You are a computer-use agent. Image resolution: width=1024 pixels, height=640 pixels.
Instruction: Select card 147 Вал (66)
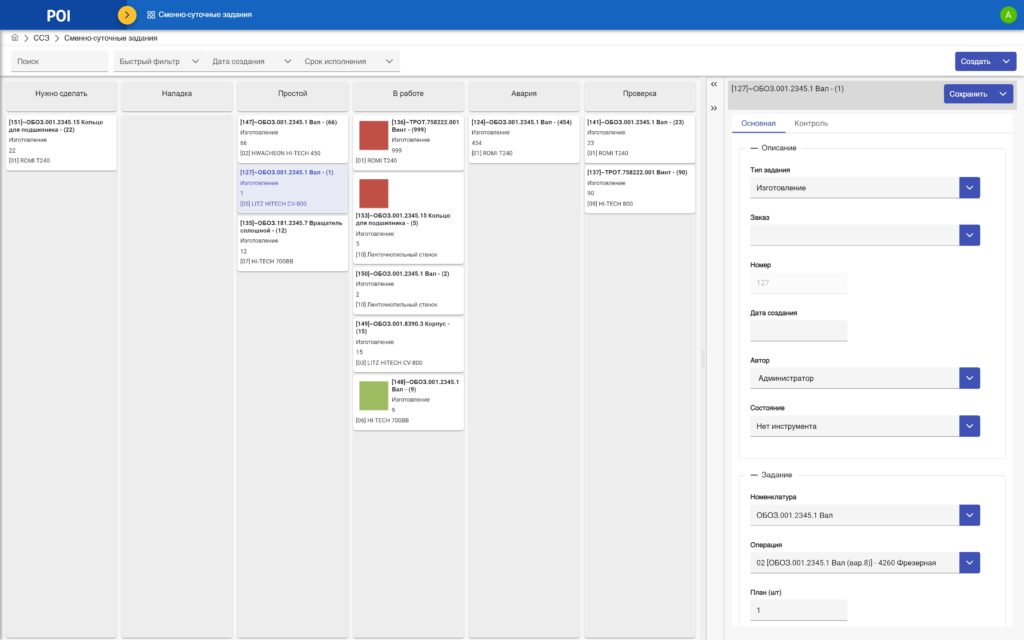(x=293, y=138)
